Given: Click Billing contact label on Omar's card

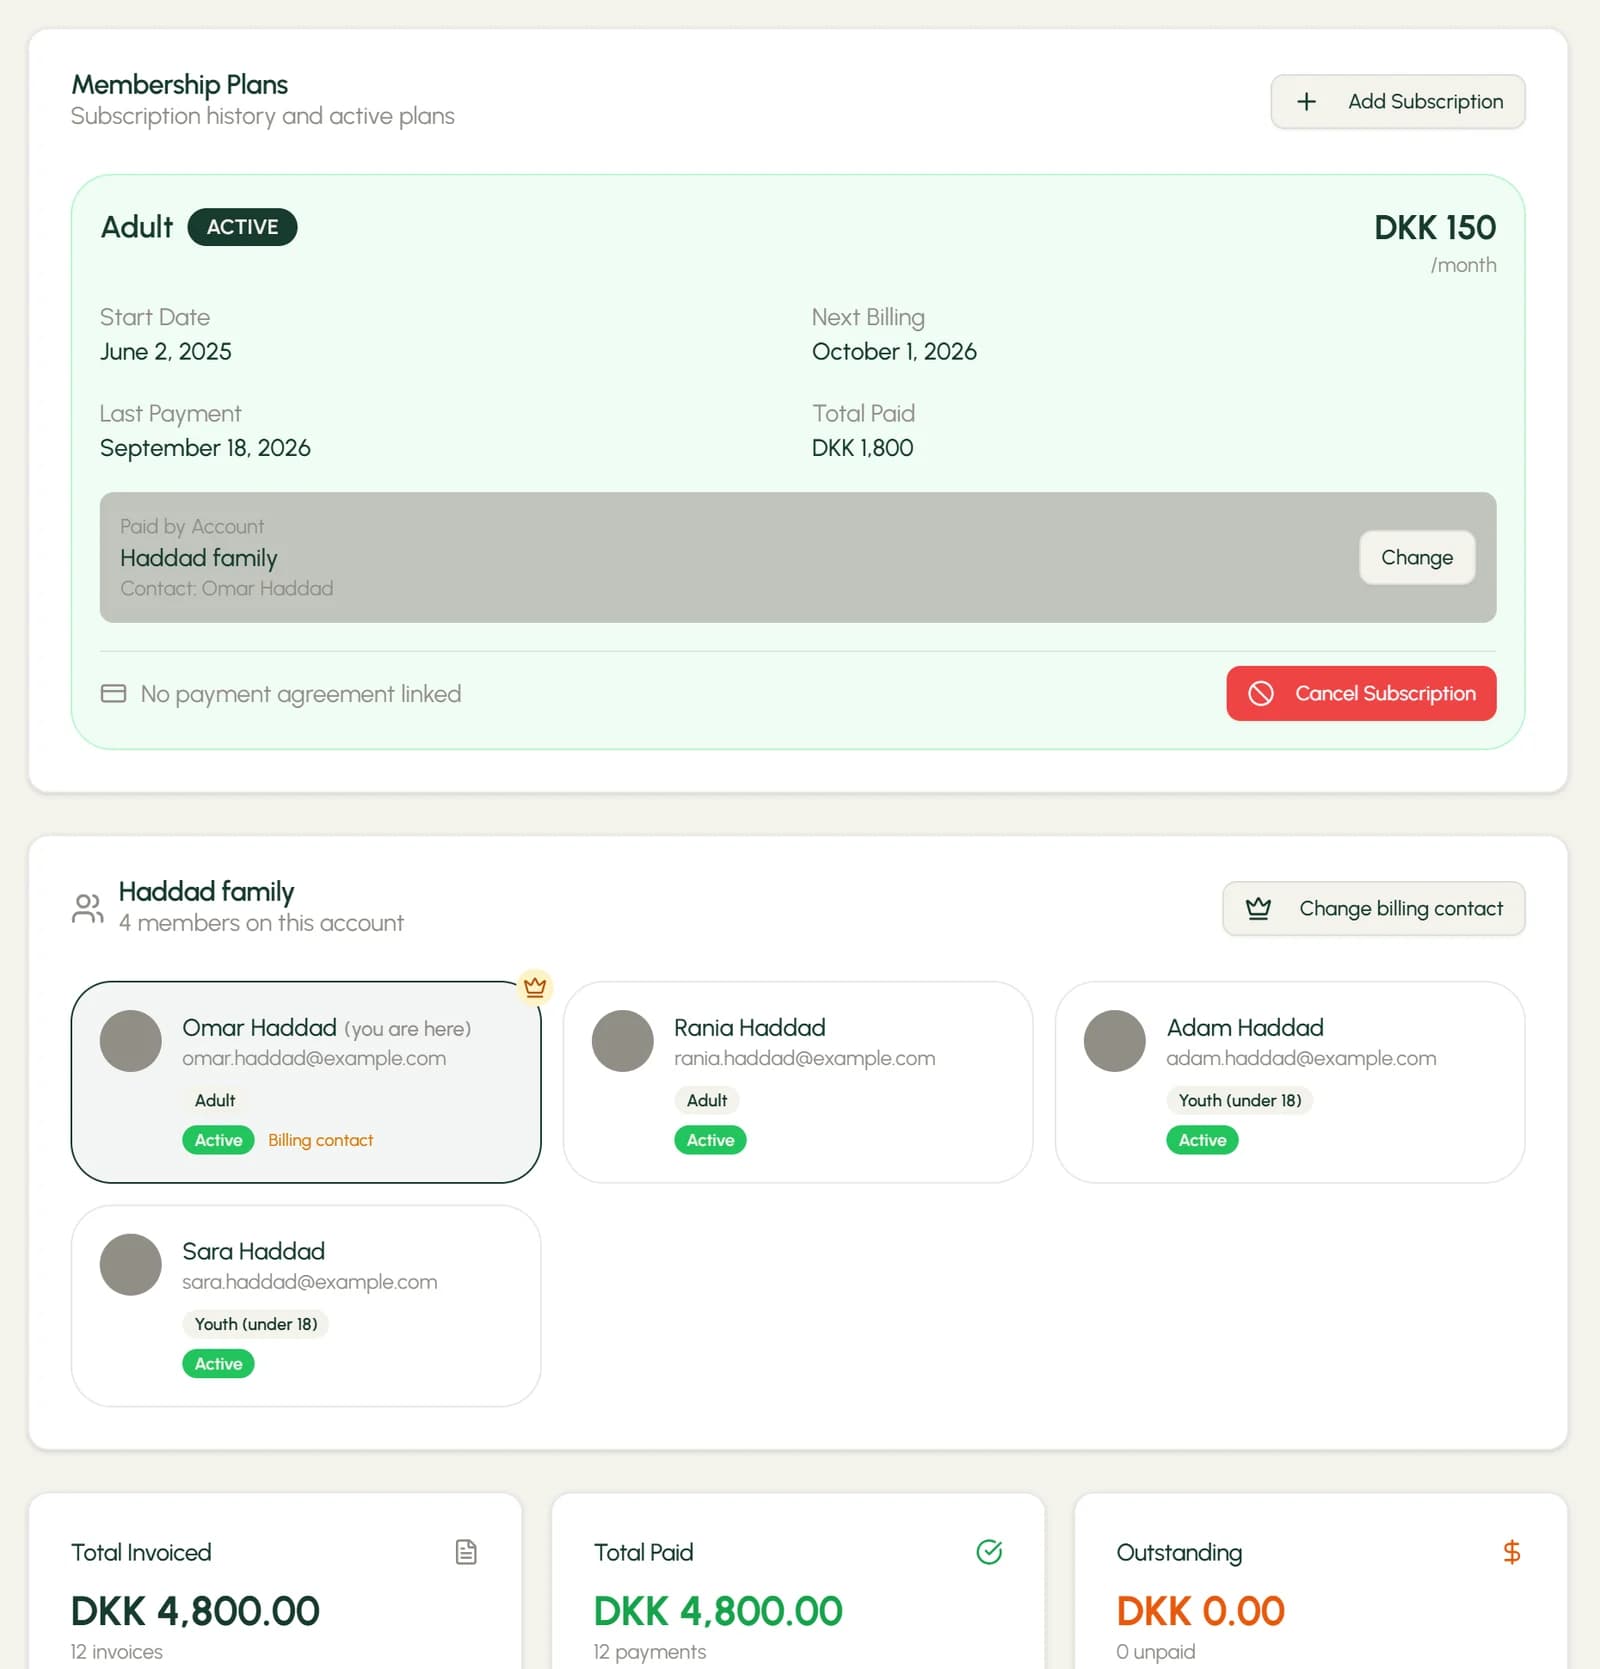Looking at the screenshot, I should [320, 1140].
